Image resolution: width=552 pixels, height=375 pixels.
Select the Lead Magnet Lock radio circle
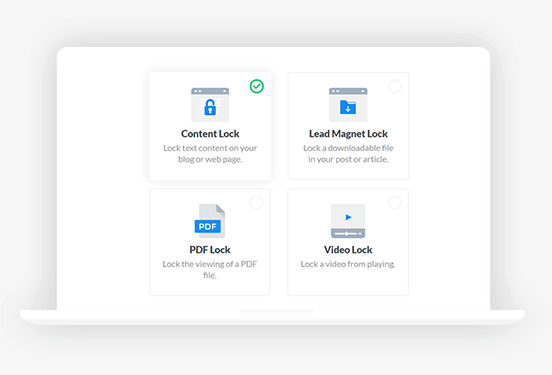(x=395, y=86)
